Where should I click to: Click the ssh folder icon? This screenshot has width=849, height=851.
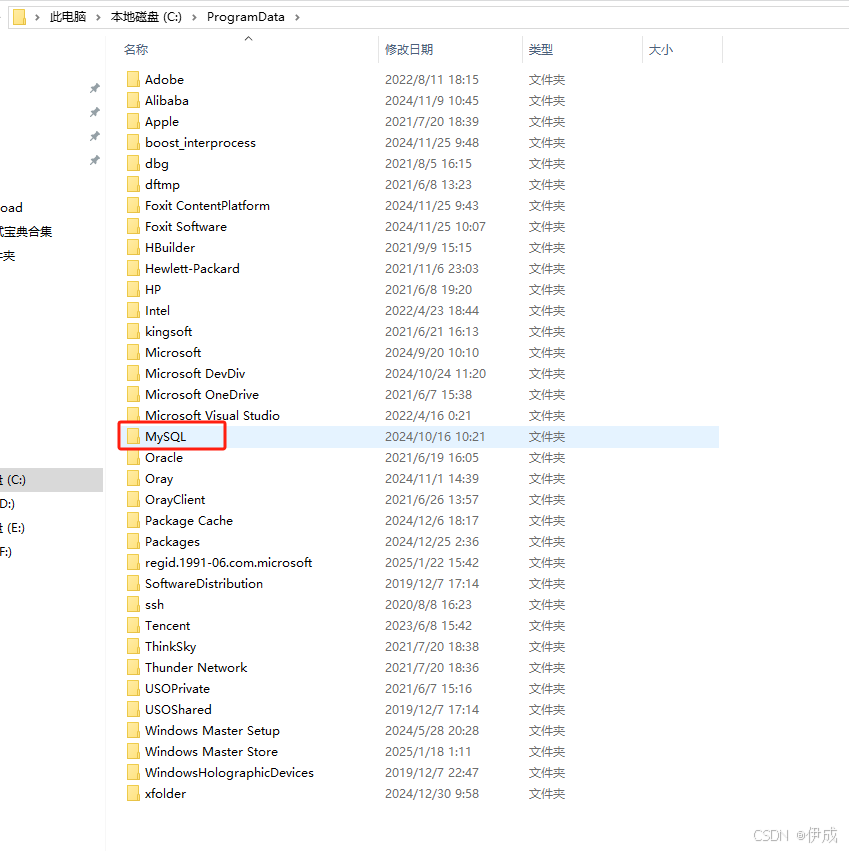pos(133,605)
